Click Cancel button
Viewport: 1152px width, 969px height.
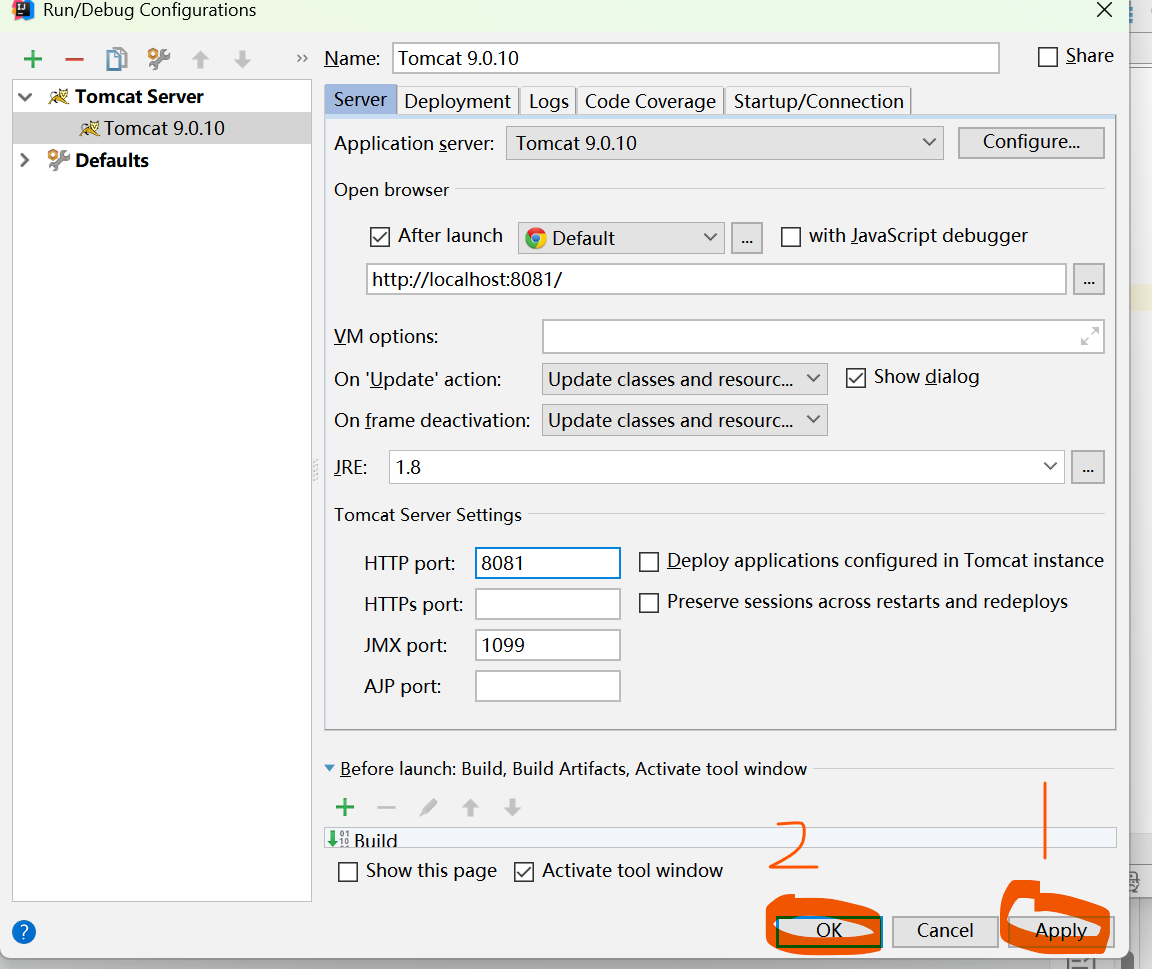point(945,931)
